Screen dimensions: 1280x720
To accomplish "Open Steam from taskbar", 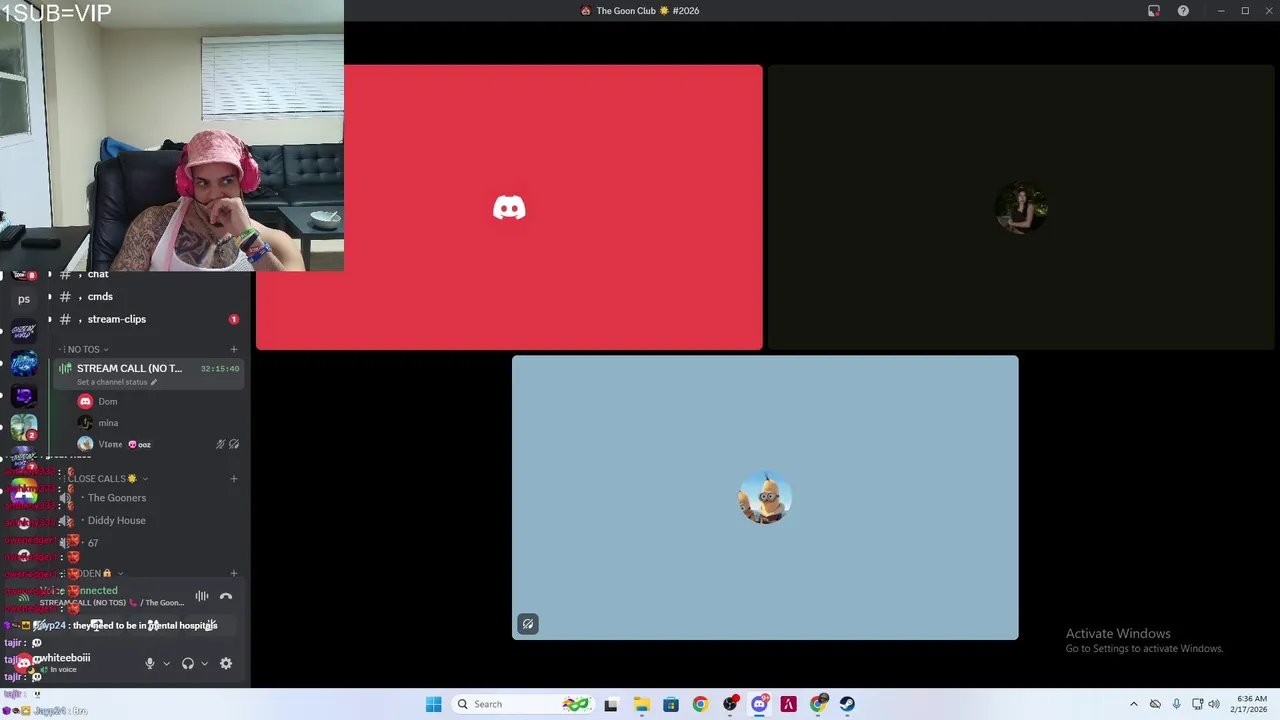I will coord(847,704).
